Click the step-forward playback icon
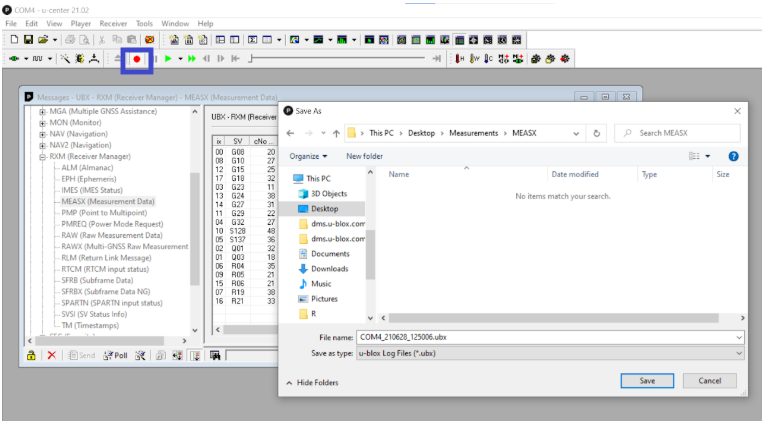This screenshot has height=425, width=764. pyautogui.click(x=221, y=58)
